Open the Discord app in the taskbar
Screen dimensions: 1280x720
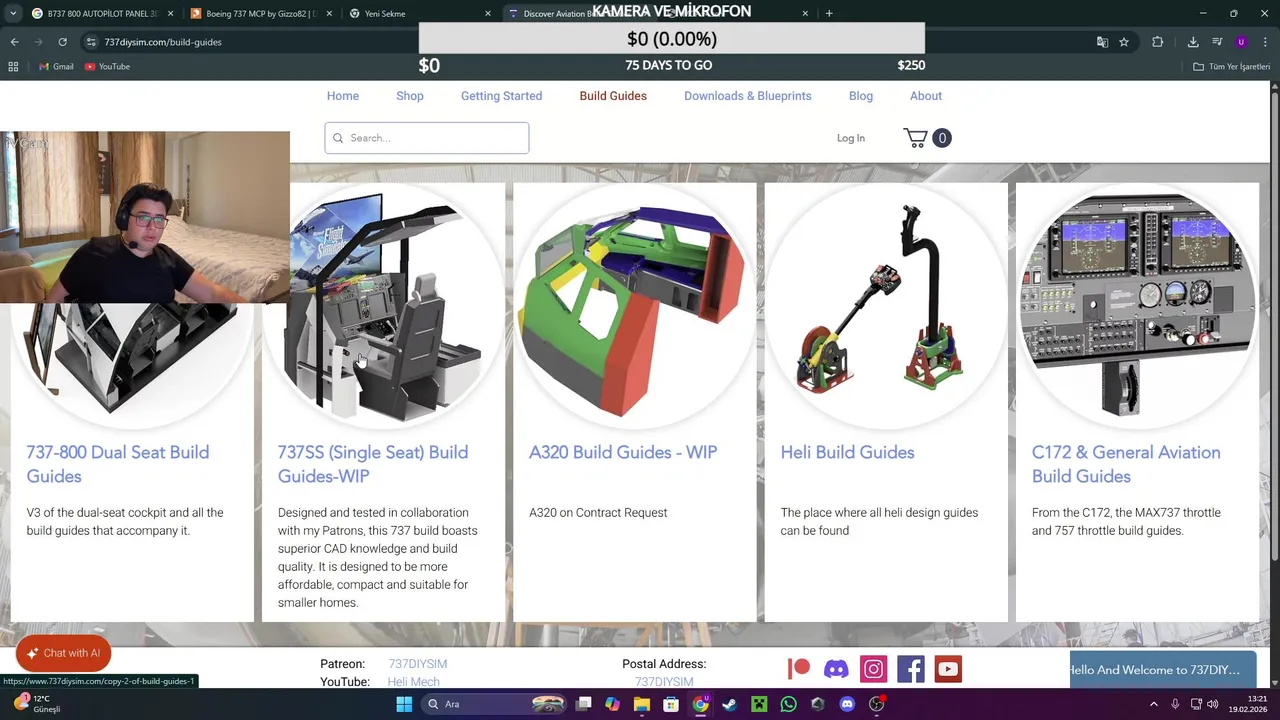[x=847, y=704]
